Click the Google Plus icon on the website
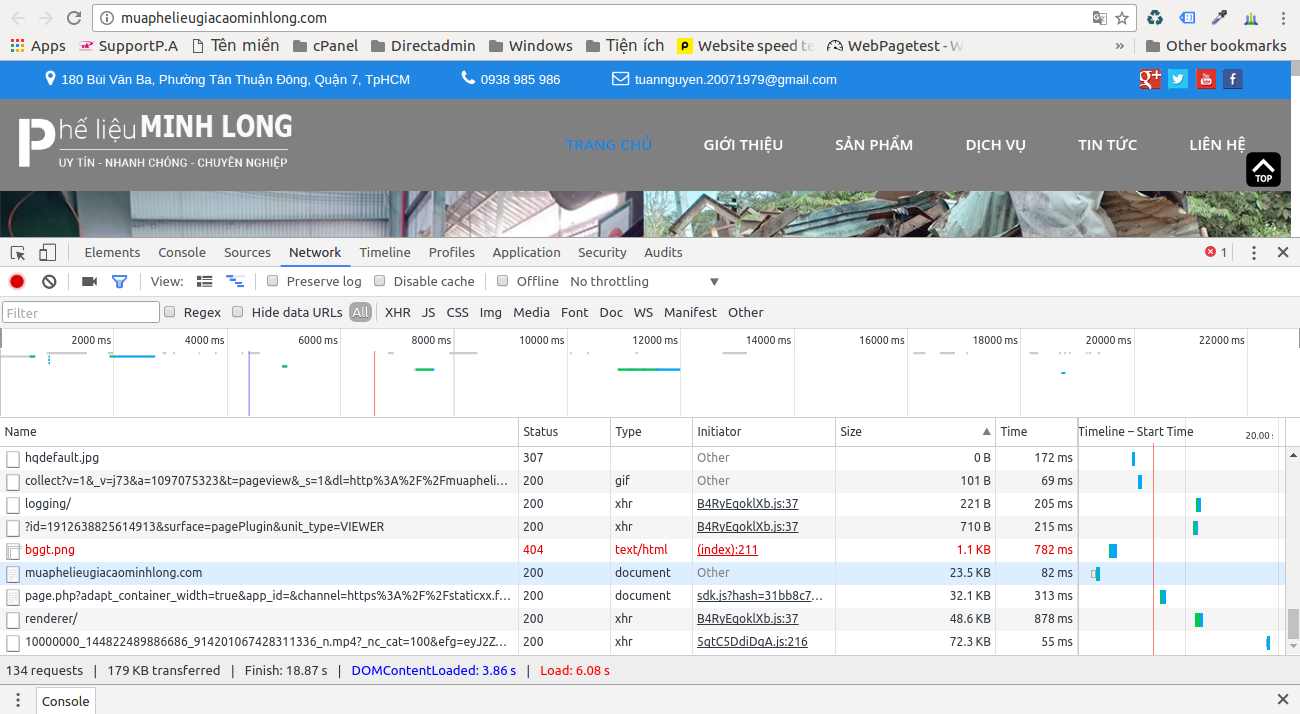 (1150, 79)
